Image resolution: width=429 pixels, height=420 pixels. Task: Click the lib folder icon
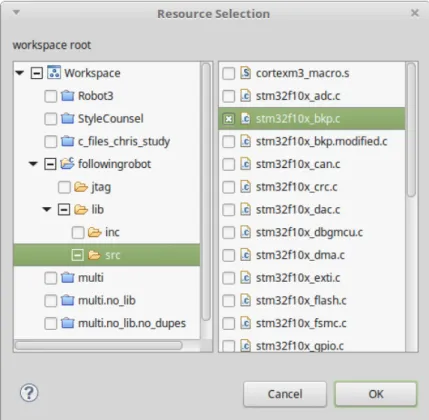point(81,210)
